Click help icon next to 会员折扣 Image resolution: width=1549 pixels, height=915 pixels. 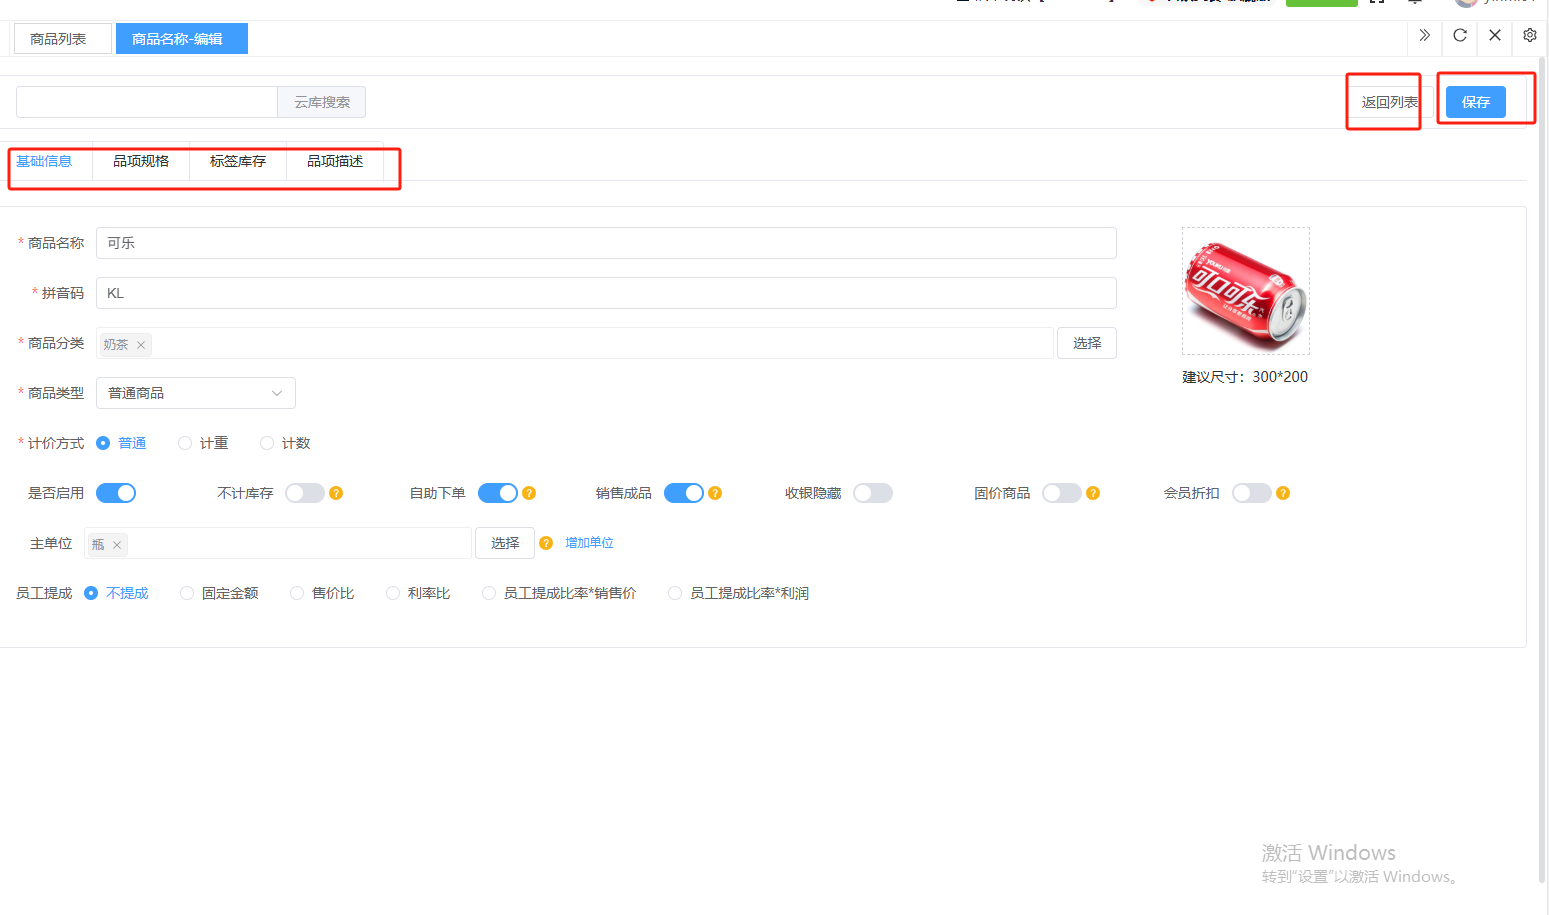pos(1283,493)
